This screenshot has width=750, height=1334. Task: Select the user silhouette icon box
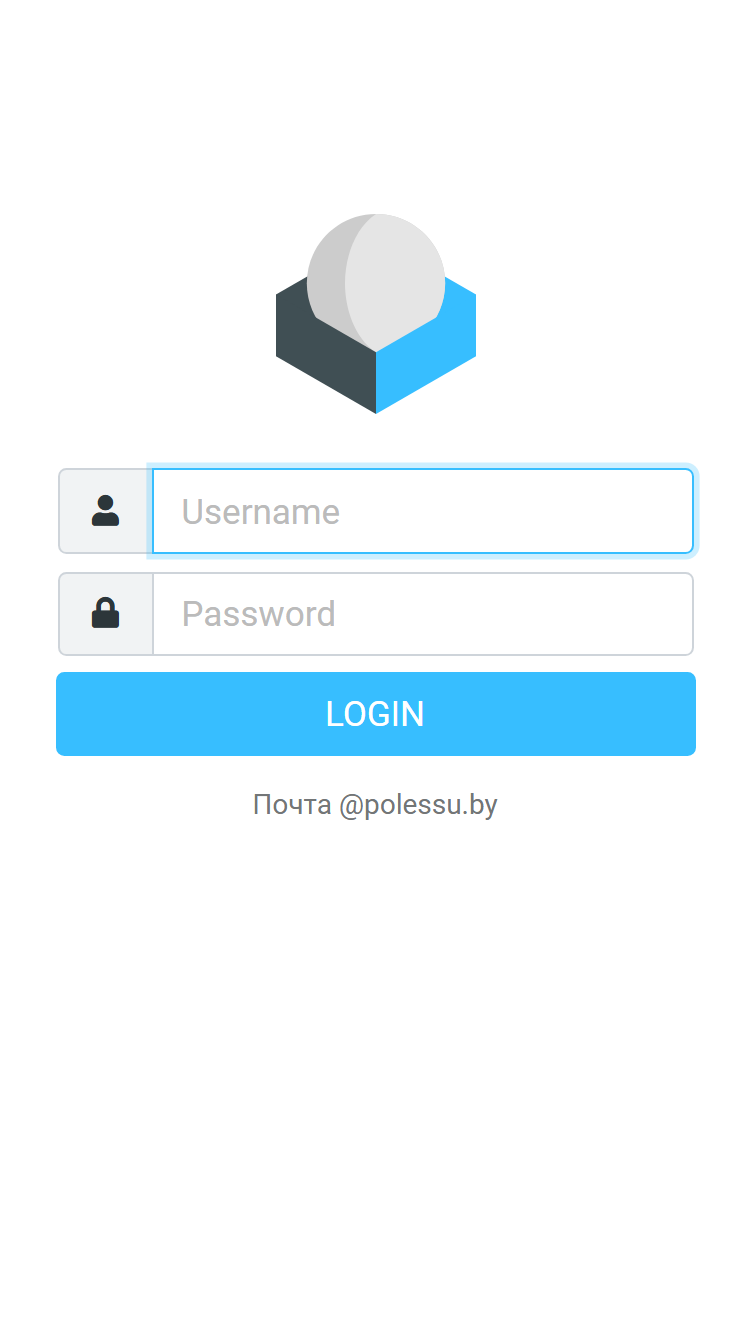pyautogui.click(x=106, y=511)
